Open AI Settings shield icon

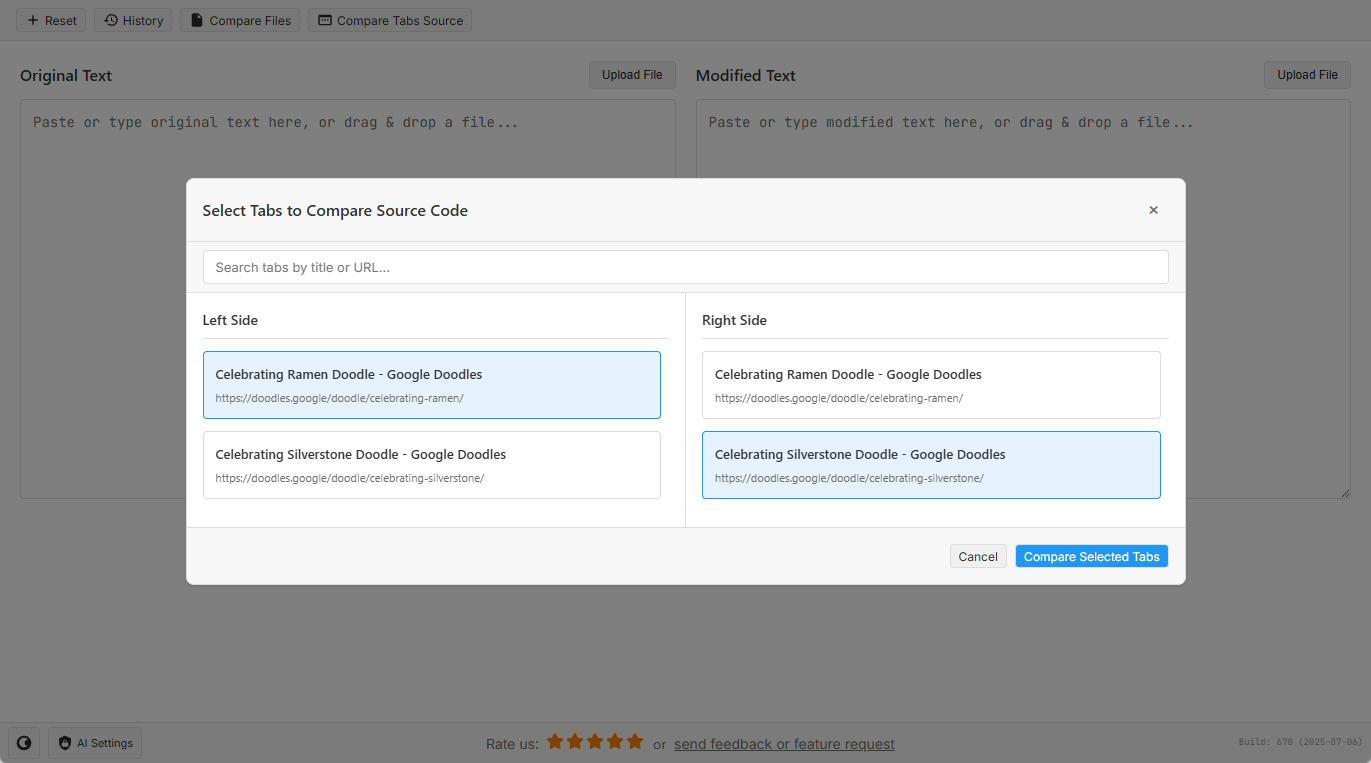[x=65, y=743]
